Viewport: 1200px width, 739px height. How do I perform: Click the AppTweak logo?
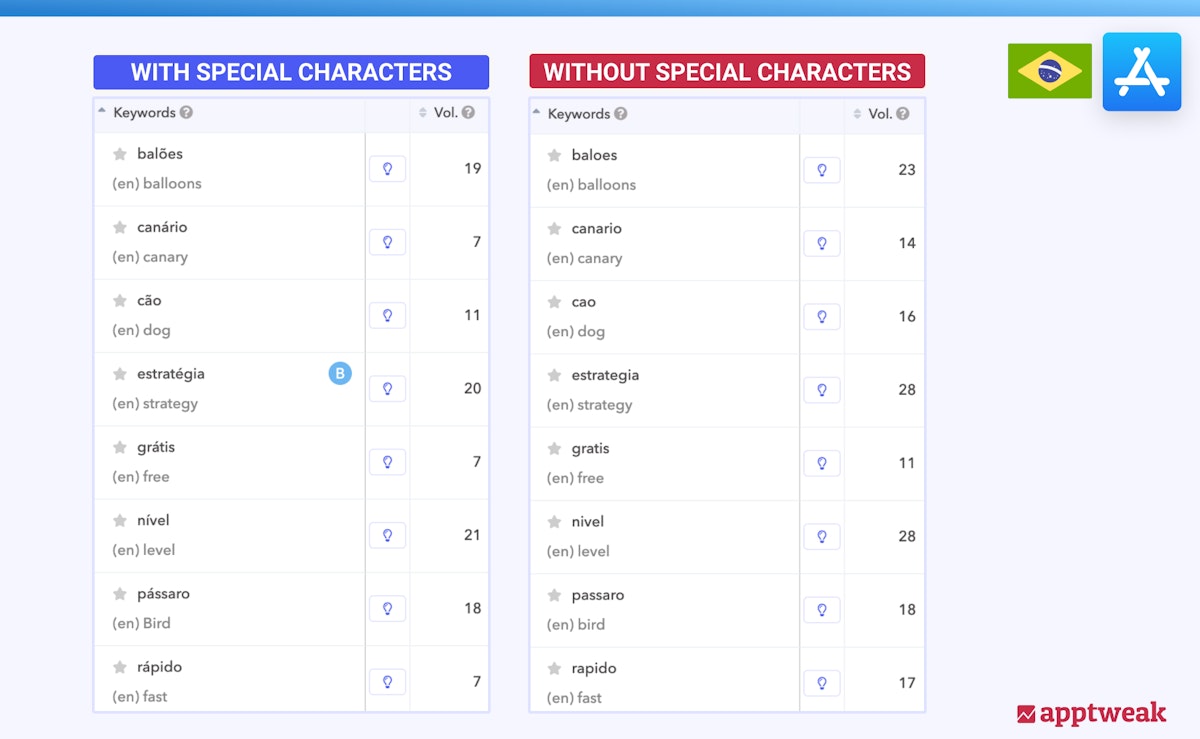tap(1091, 713)
